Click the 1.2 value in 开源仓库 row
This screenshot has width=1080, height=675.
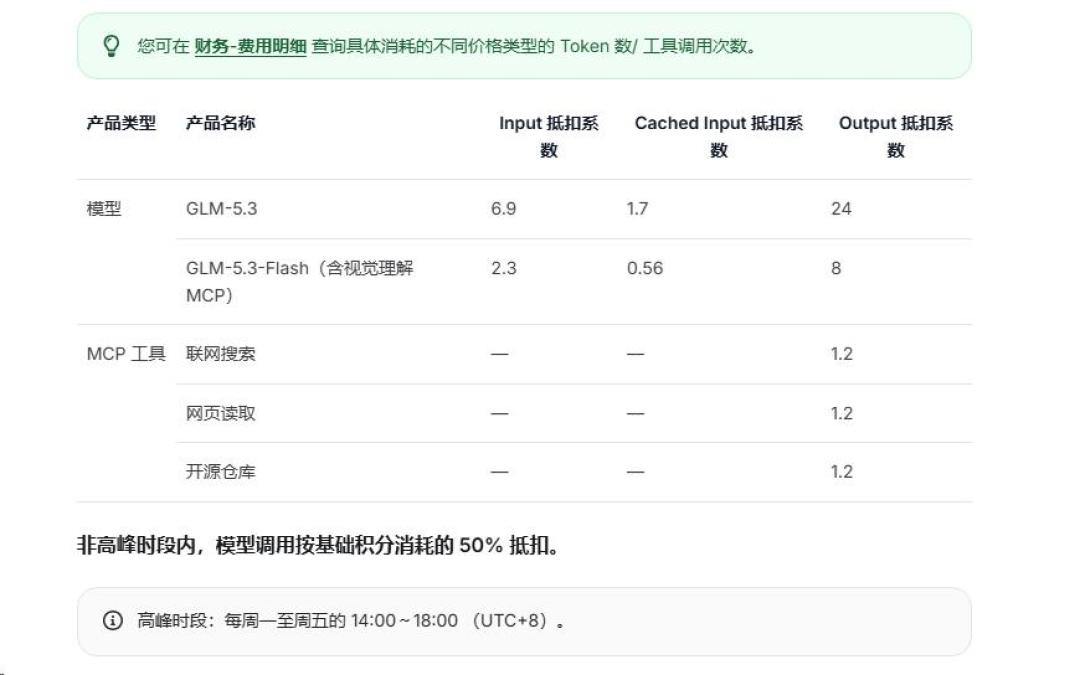click(x=841, y=472)
